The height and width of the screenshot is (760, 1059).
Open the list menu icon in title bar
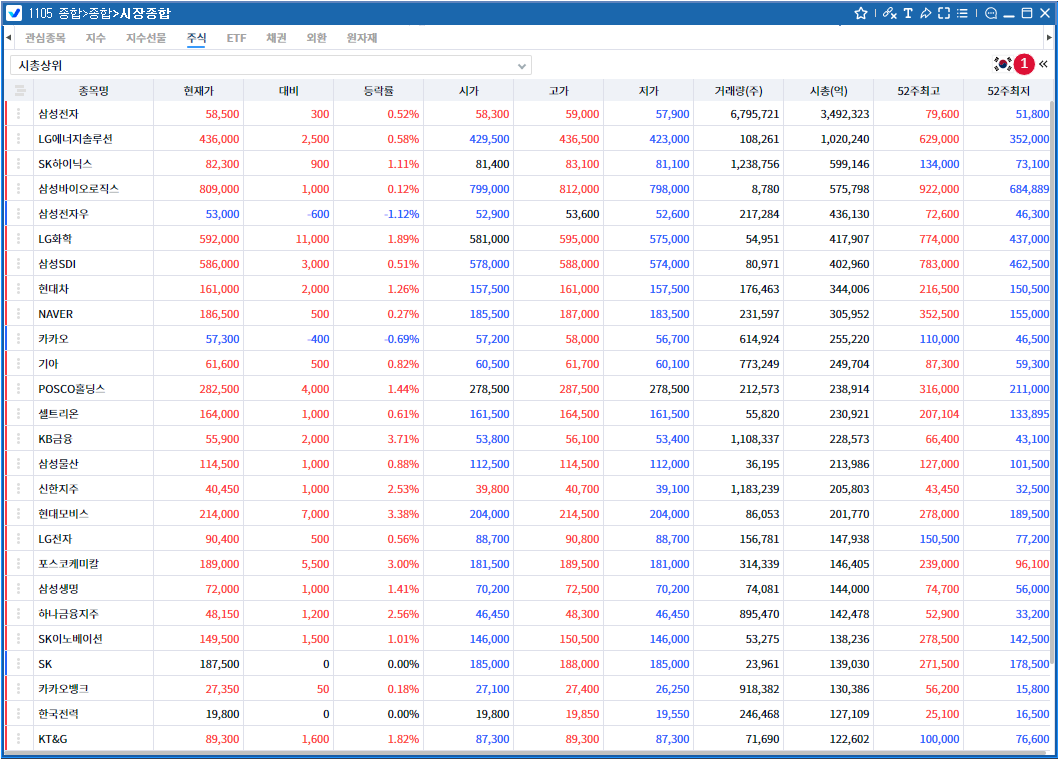(962, 13)
